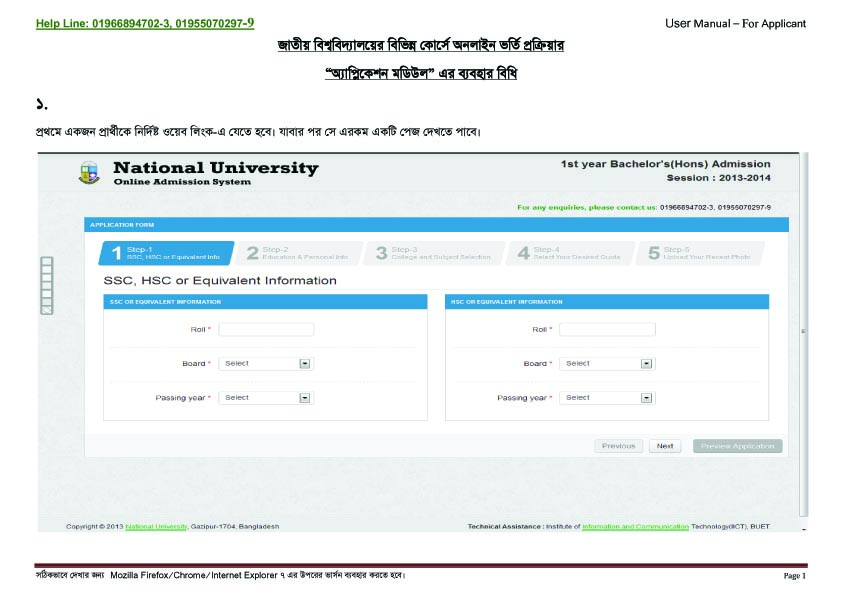Open the National University copyright link
Viewport: 842px width, 595px height.
tap(156, 525)
